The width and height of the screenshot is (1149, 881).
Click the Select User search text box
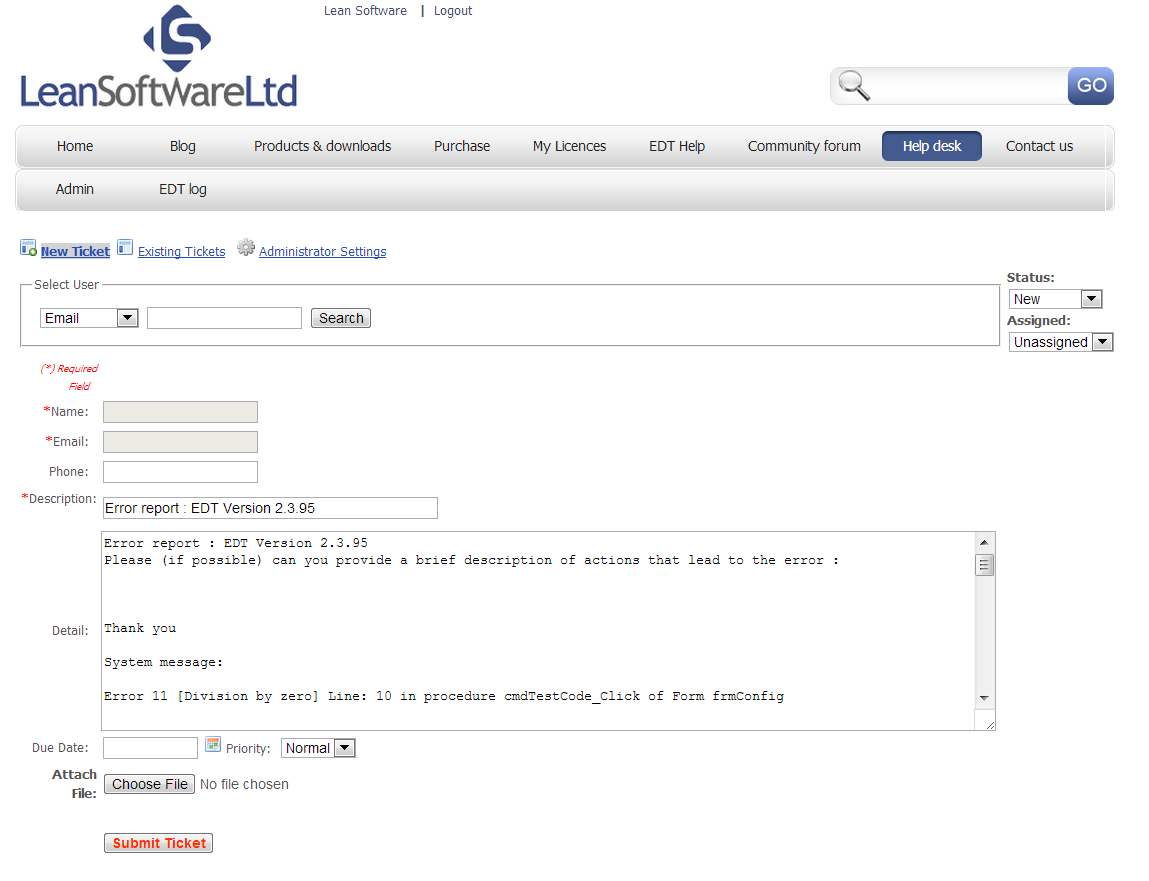224,318
